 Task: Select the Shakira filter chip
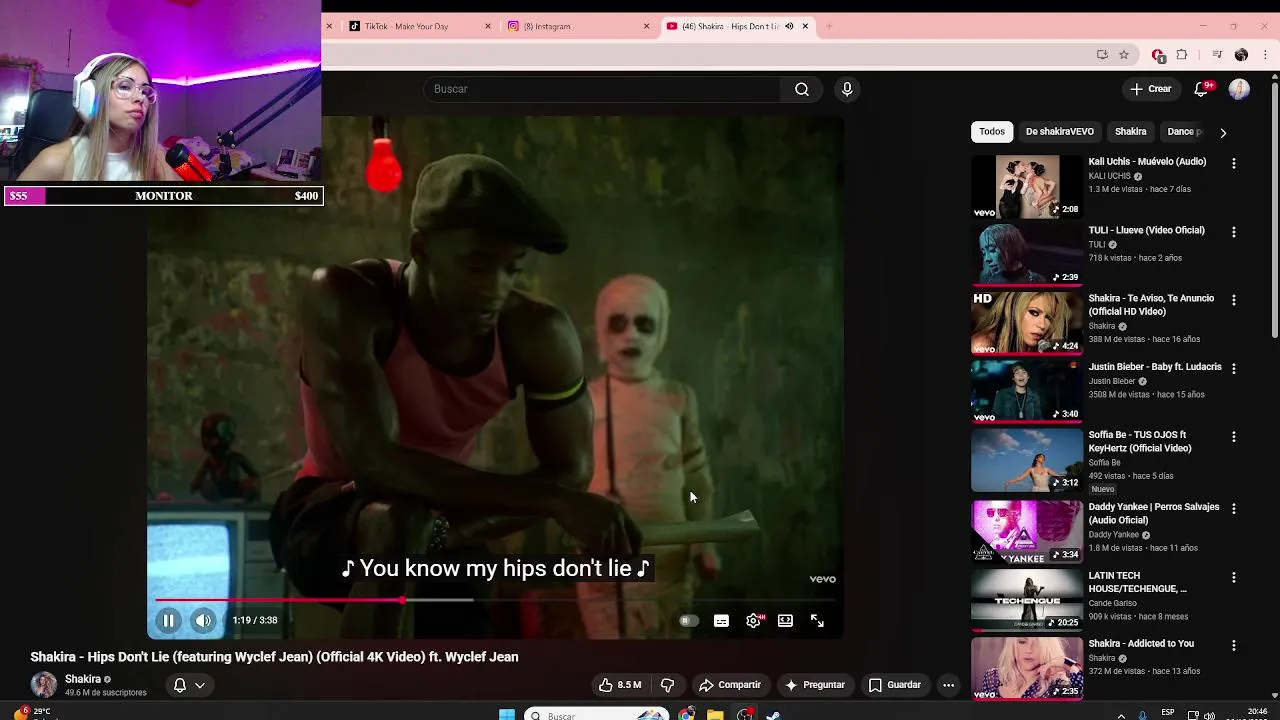point(1130,131)
